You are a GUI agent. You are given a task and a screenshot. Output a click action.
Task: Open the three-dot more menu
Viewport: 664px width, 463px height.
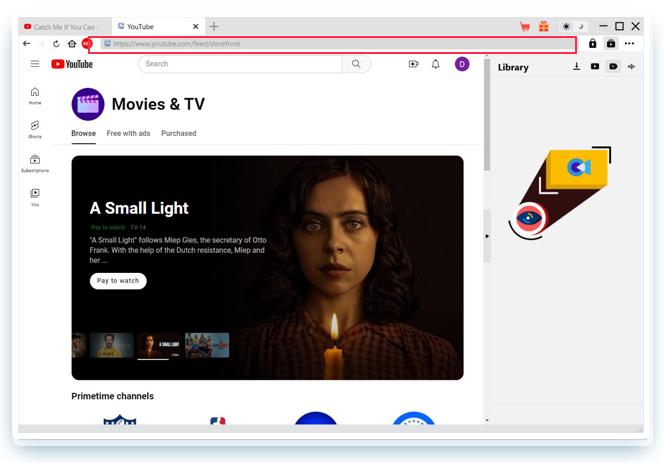click(629, 43)
